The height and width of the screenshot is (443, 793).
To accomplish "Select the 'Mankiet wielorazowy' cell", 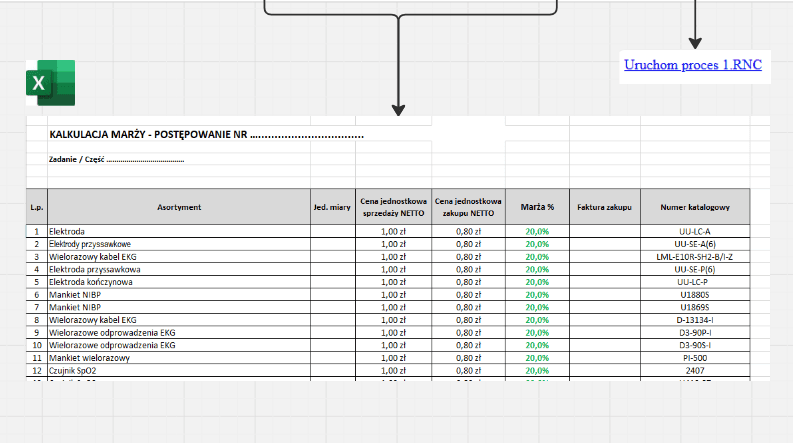I will (x=179, y=358).
